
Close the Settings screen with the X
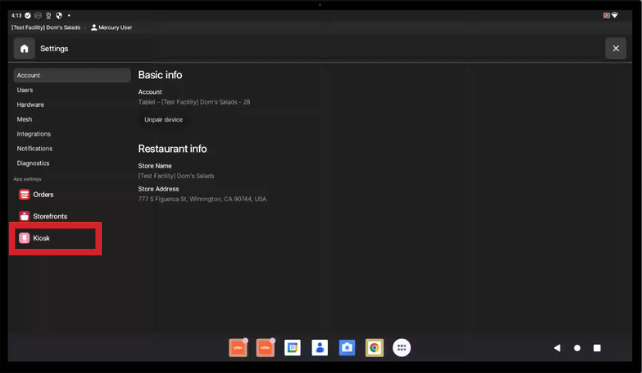[x=615, y=48]
